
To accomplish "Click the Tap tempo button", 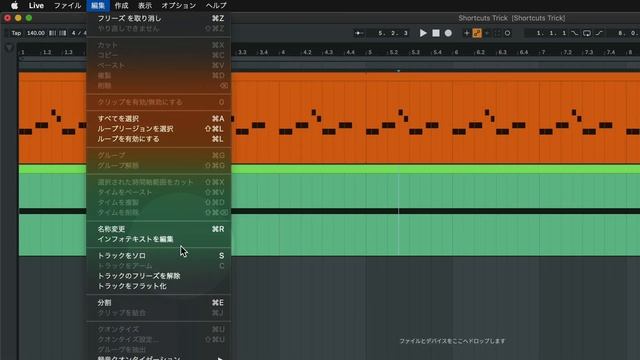I will click(16, 33).
